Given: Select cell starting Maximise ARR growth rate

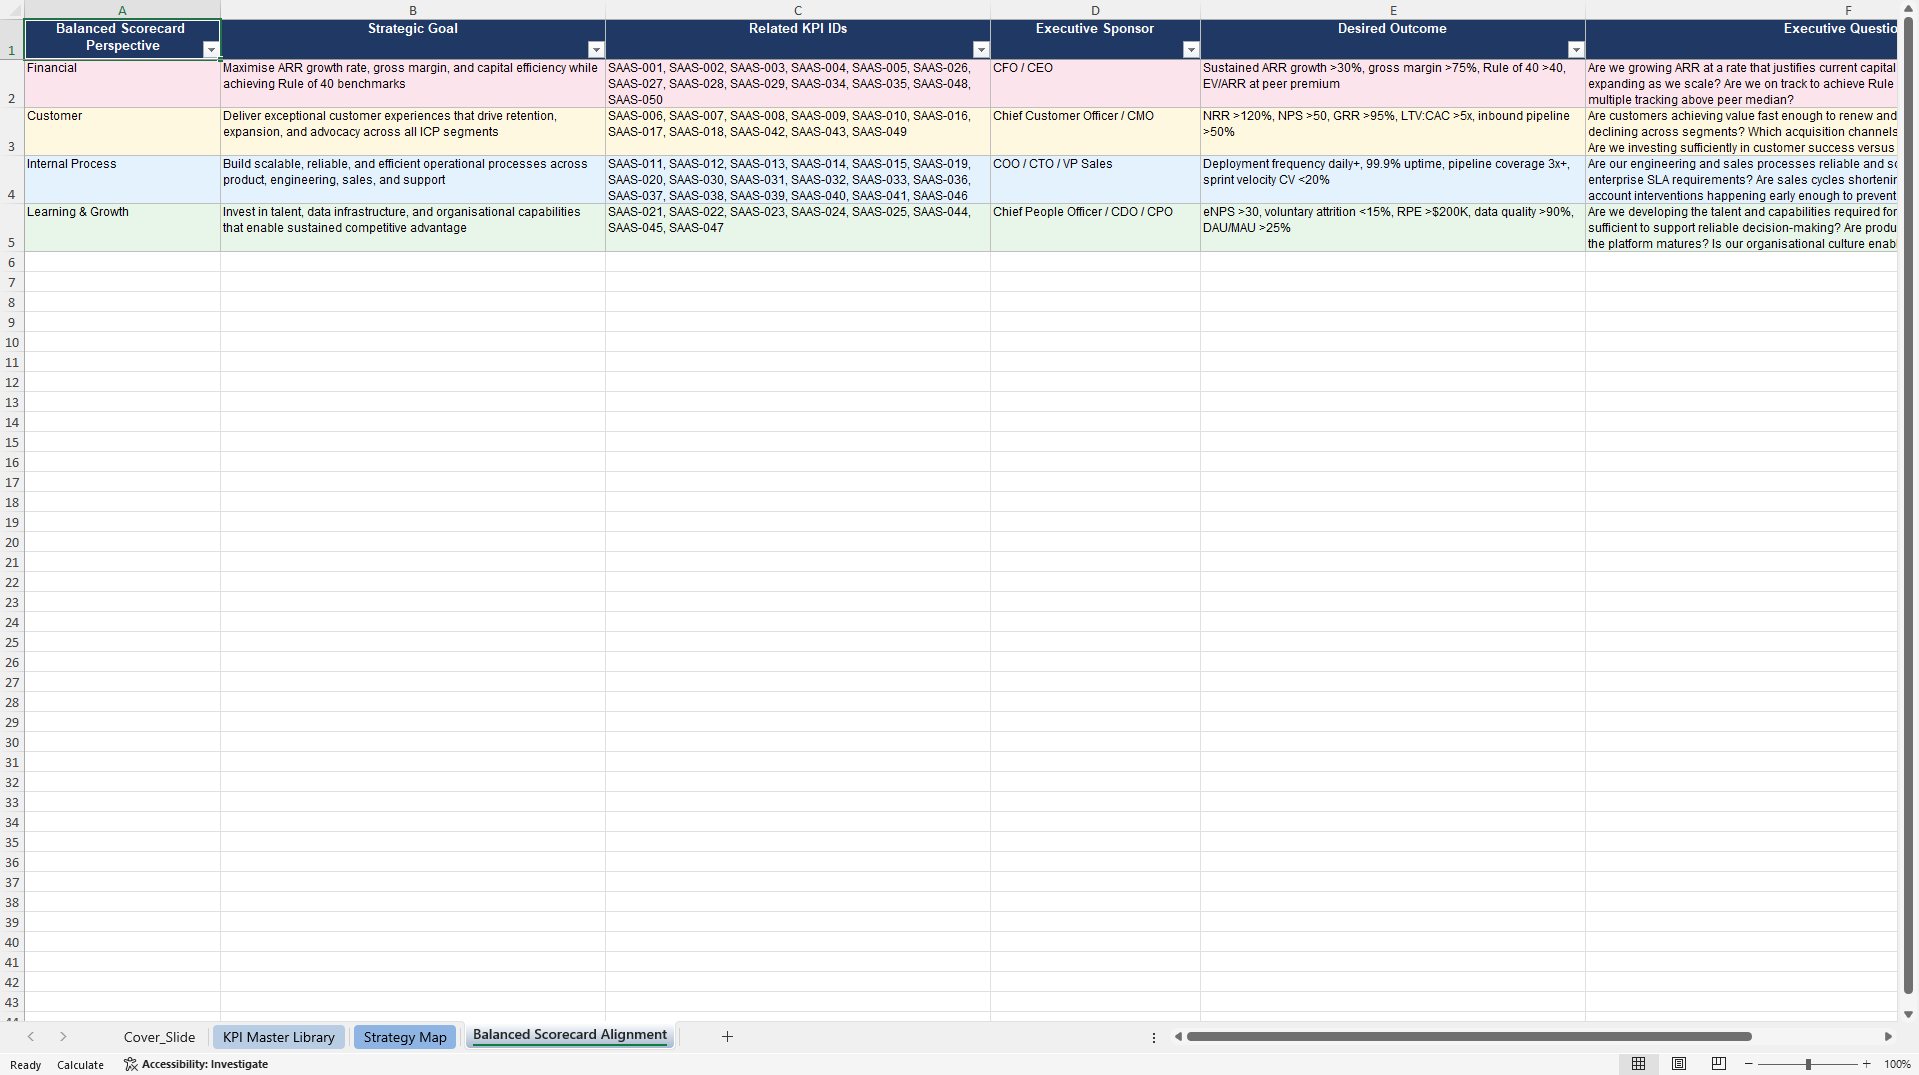Looking at the screenshot, I should pyautogui.click(x=413, y=84).
